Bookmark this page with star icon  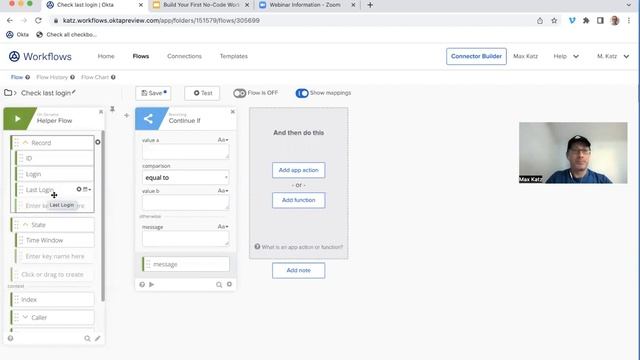[554, 20]
